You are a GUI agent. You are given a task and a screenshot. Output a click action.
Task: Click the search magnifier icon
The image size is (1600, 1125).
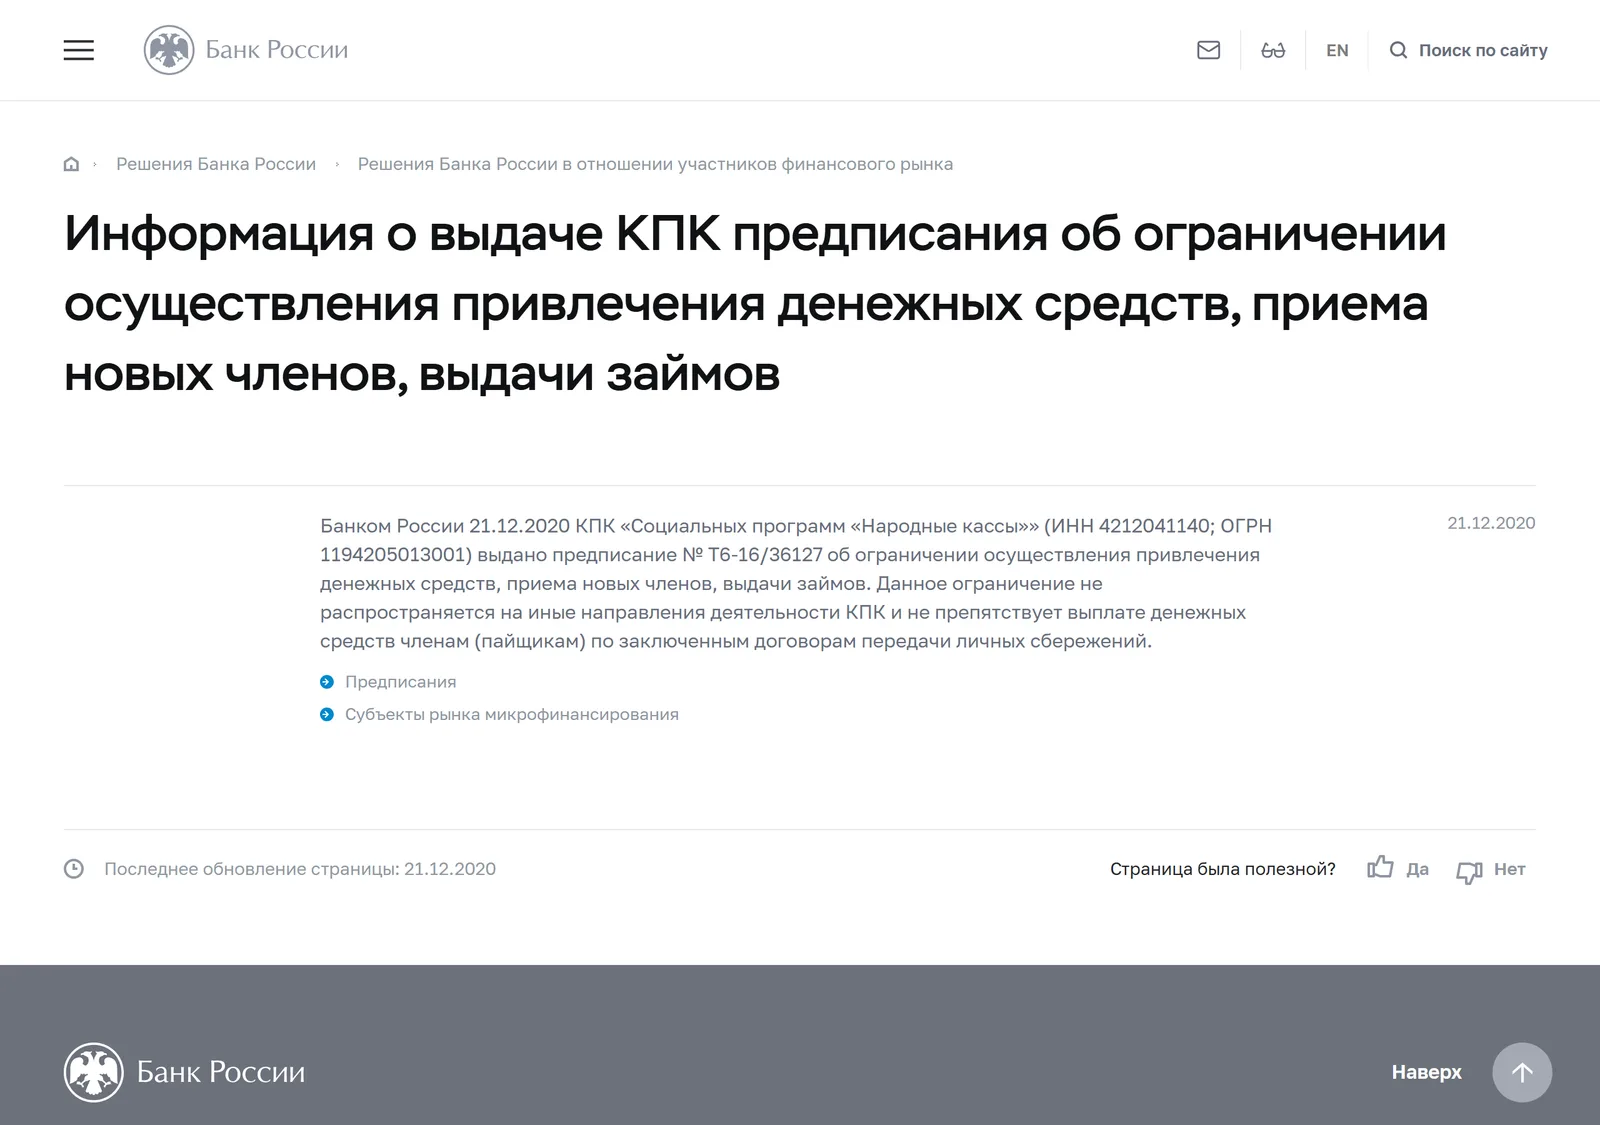point(1398,50)
